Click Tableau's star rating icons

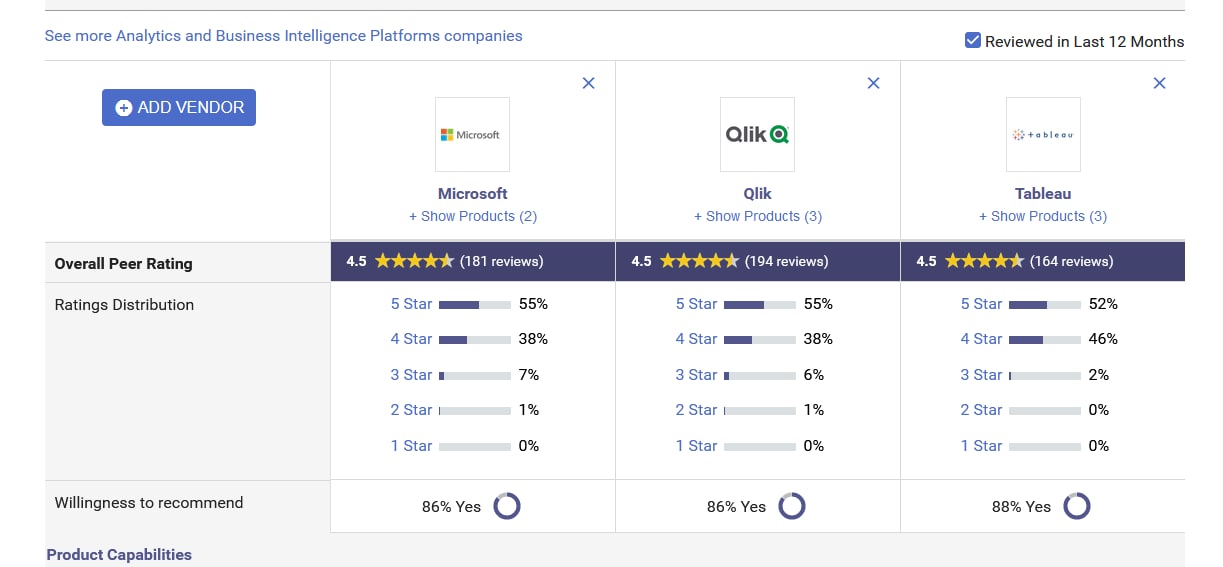(984, 261)
